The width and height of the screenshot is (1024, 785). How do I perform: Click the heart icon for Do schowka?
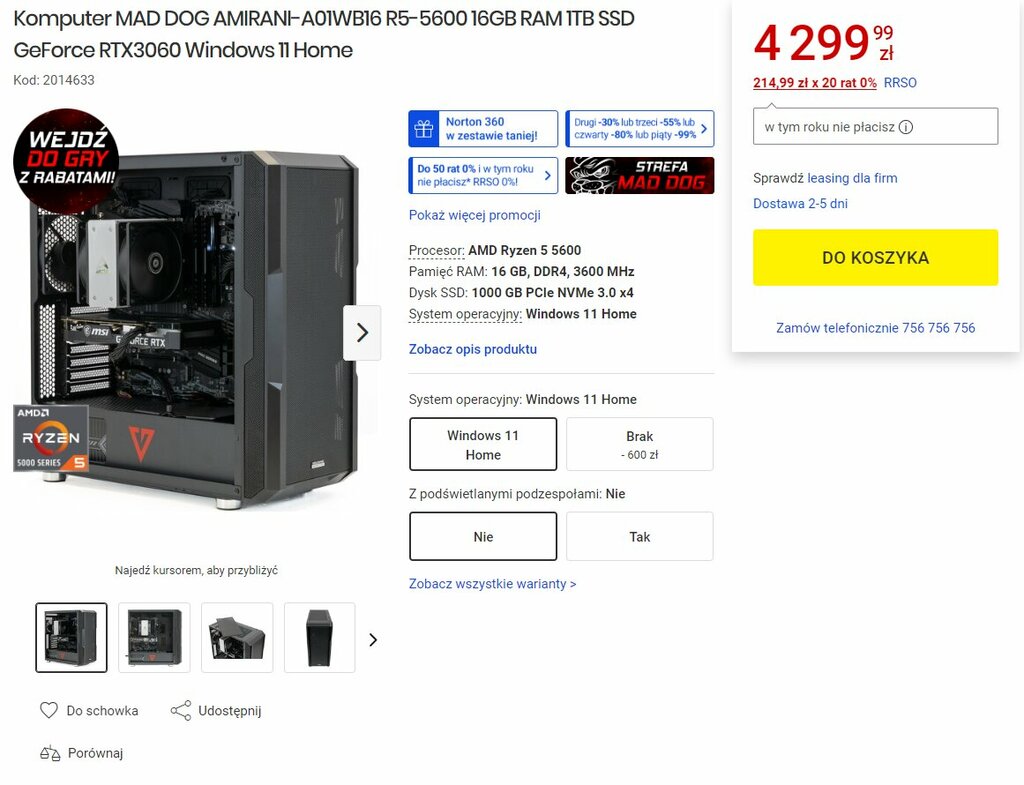pos(49,710)
